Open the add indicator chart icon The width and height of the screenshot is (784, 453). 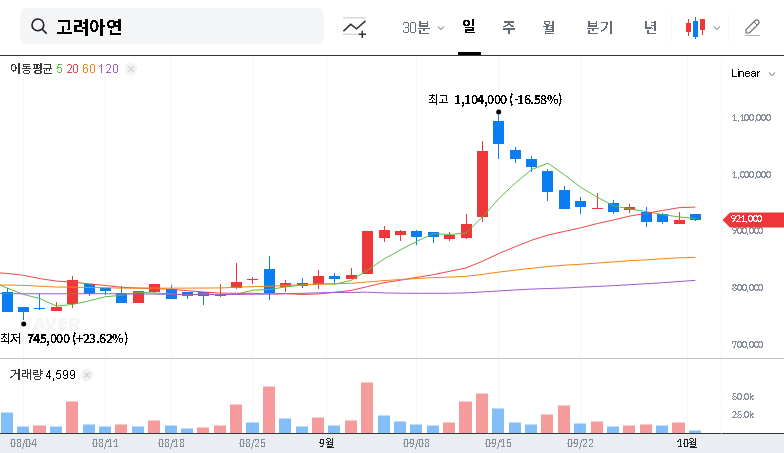point(354,28)
